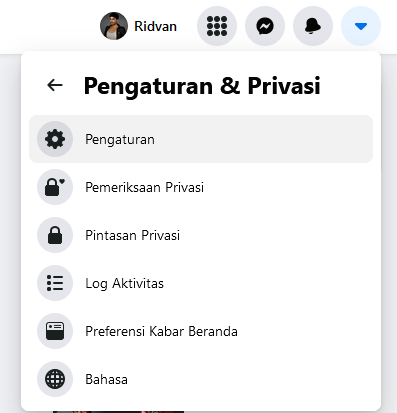Collapse the account dropdown arrow
397x413 pixels.
coord(361,26)
